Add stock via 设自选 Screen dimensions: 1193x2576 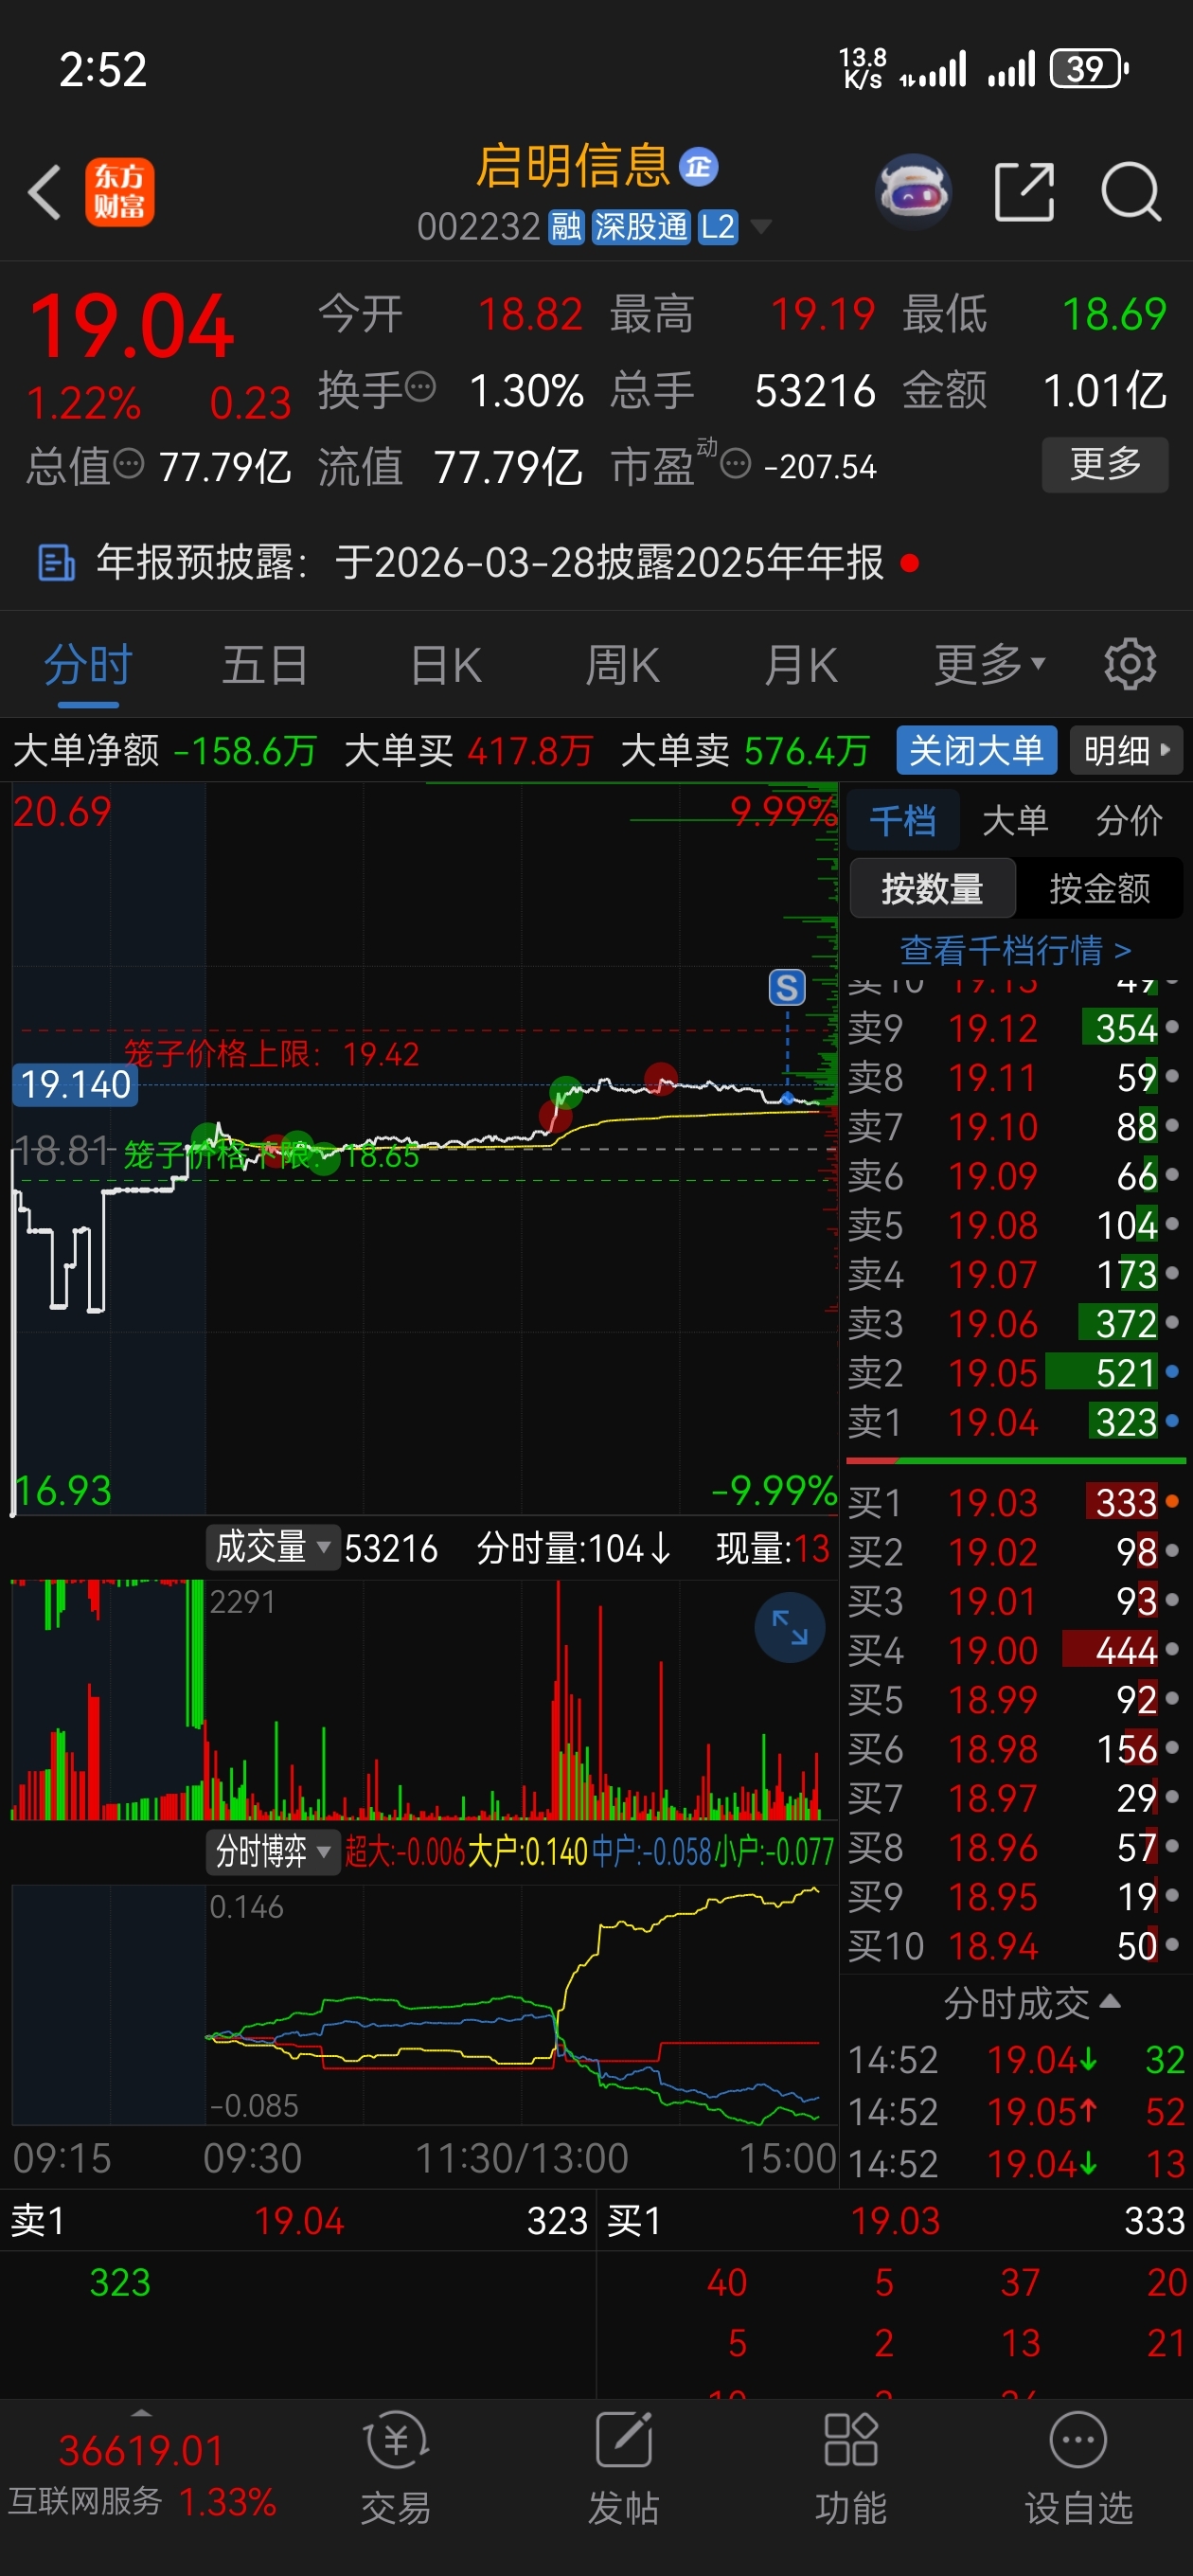click(x=1079, y=2469)
